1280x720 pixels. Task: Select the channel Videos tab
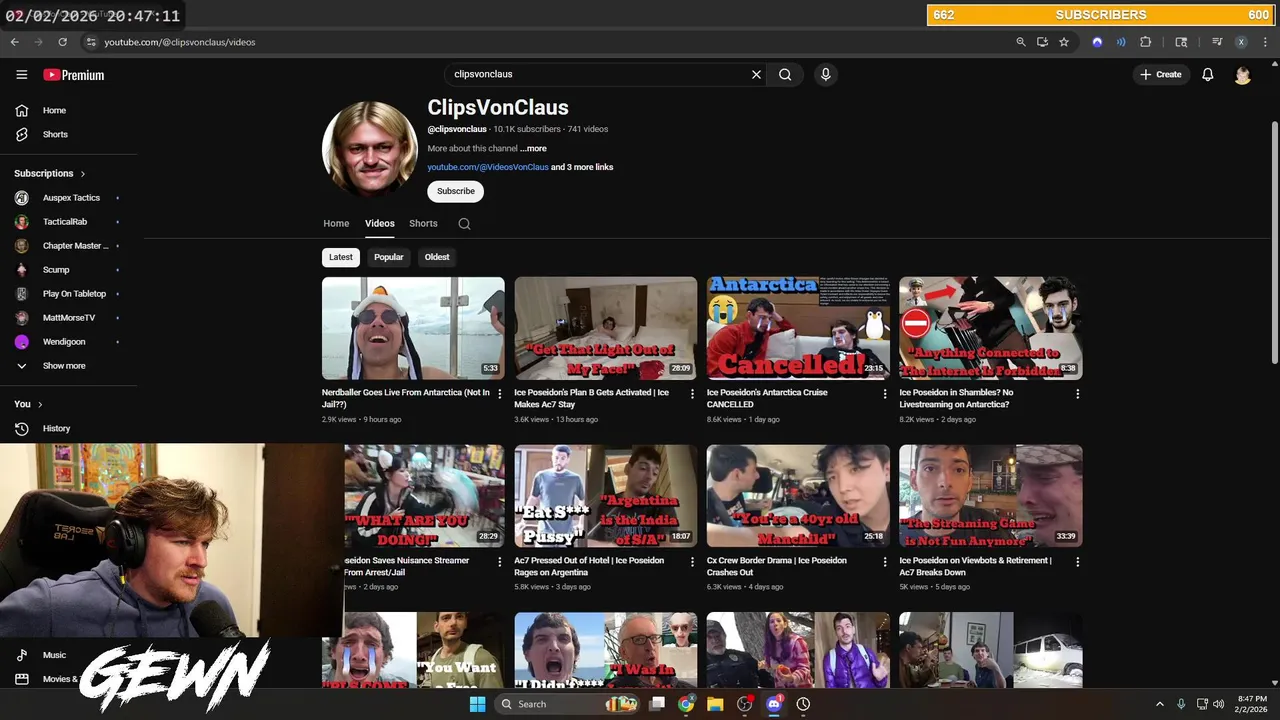point(380,224)
